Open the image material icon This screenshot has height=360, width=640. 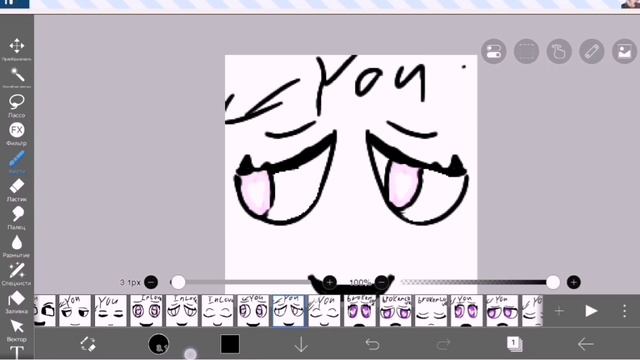[x=624, y=51]
